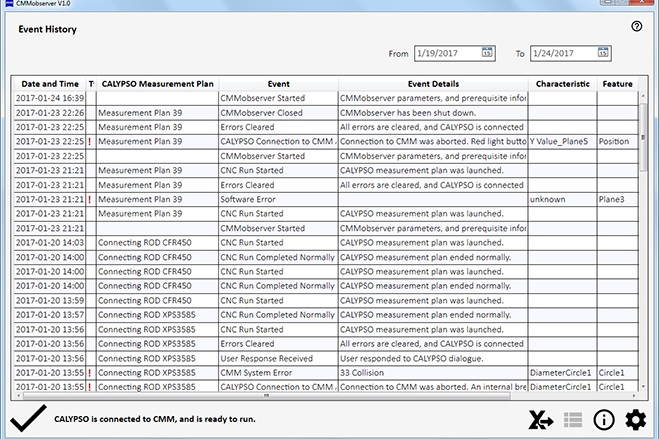The height and width of the screenshot is (439, 659).
Task: Click the scroll up arrow of the table
Action: point(643,97)
